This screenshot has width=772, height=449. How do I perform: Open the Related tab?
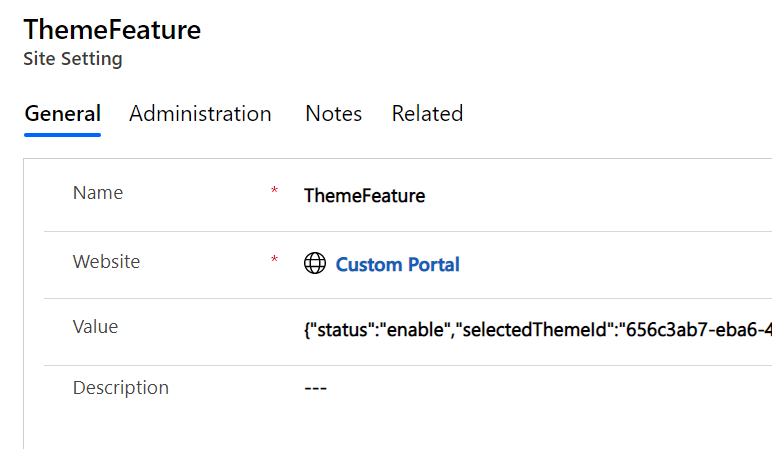pyautogui.click(x=427, y=114)
